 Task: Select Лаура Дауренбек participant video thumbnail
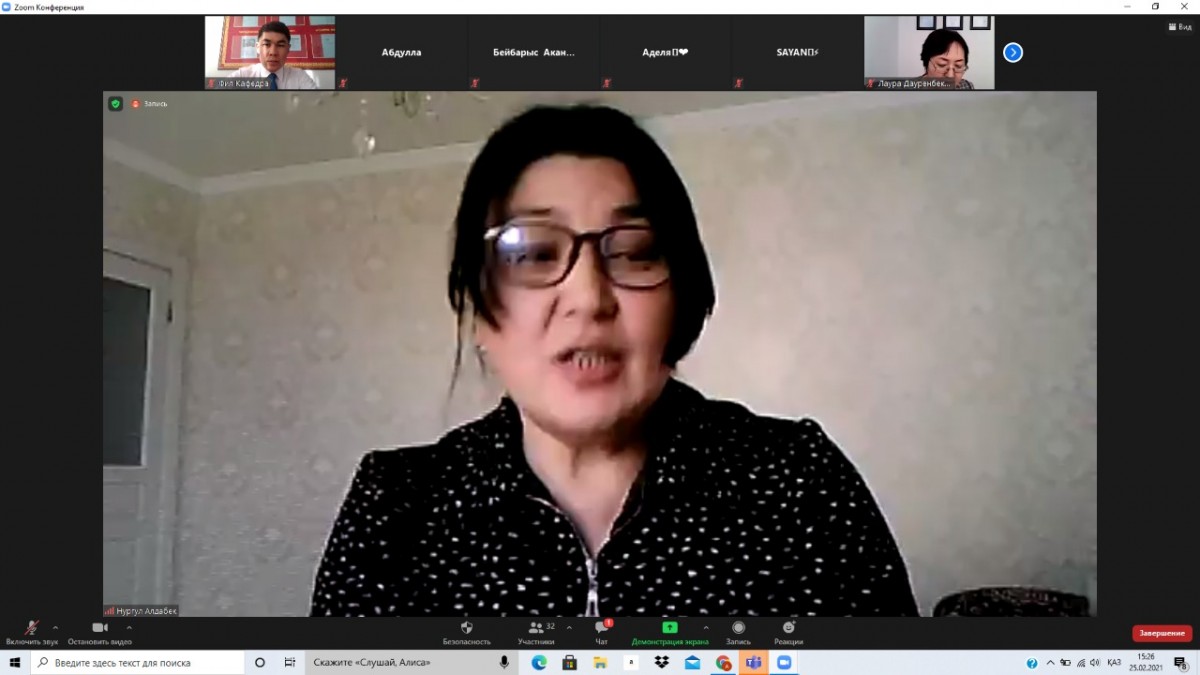929,52
